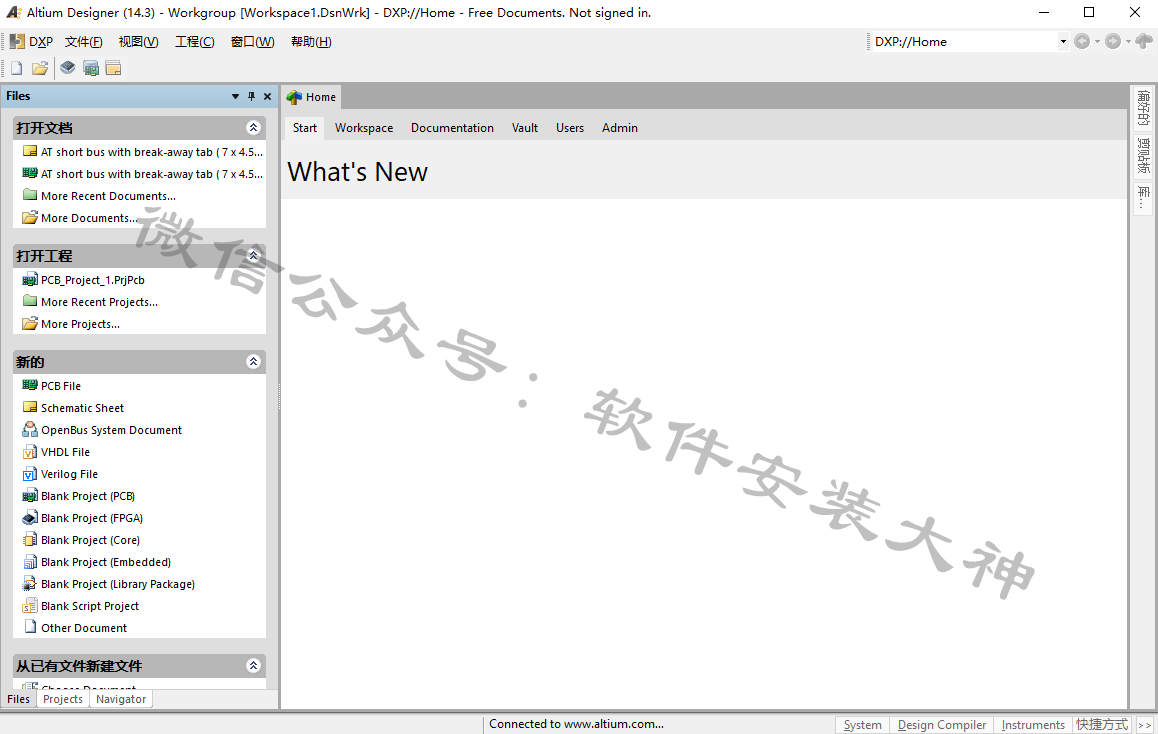Click the System status bar button
1158x734 pixels.
pos(863,725)
